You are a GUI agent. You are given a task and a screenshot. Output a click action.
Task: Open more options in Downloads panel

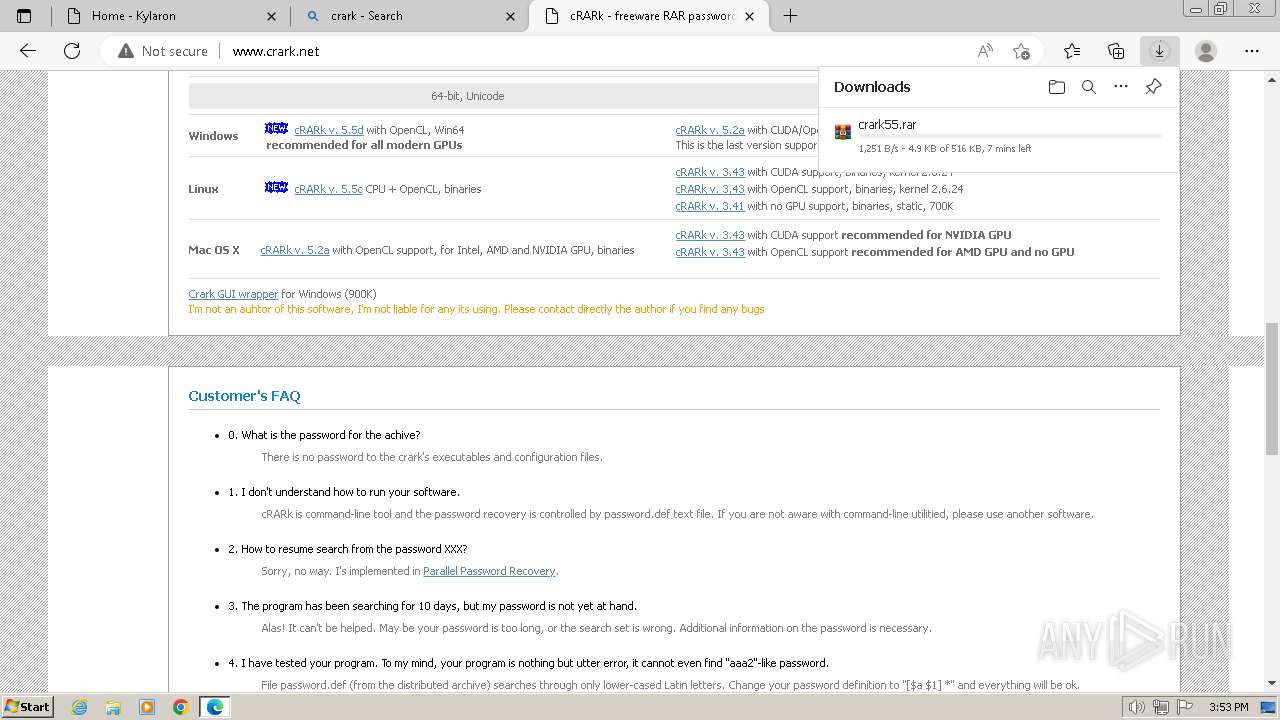coord(1121,87)
